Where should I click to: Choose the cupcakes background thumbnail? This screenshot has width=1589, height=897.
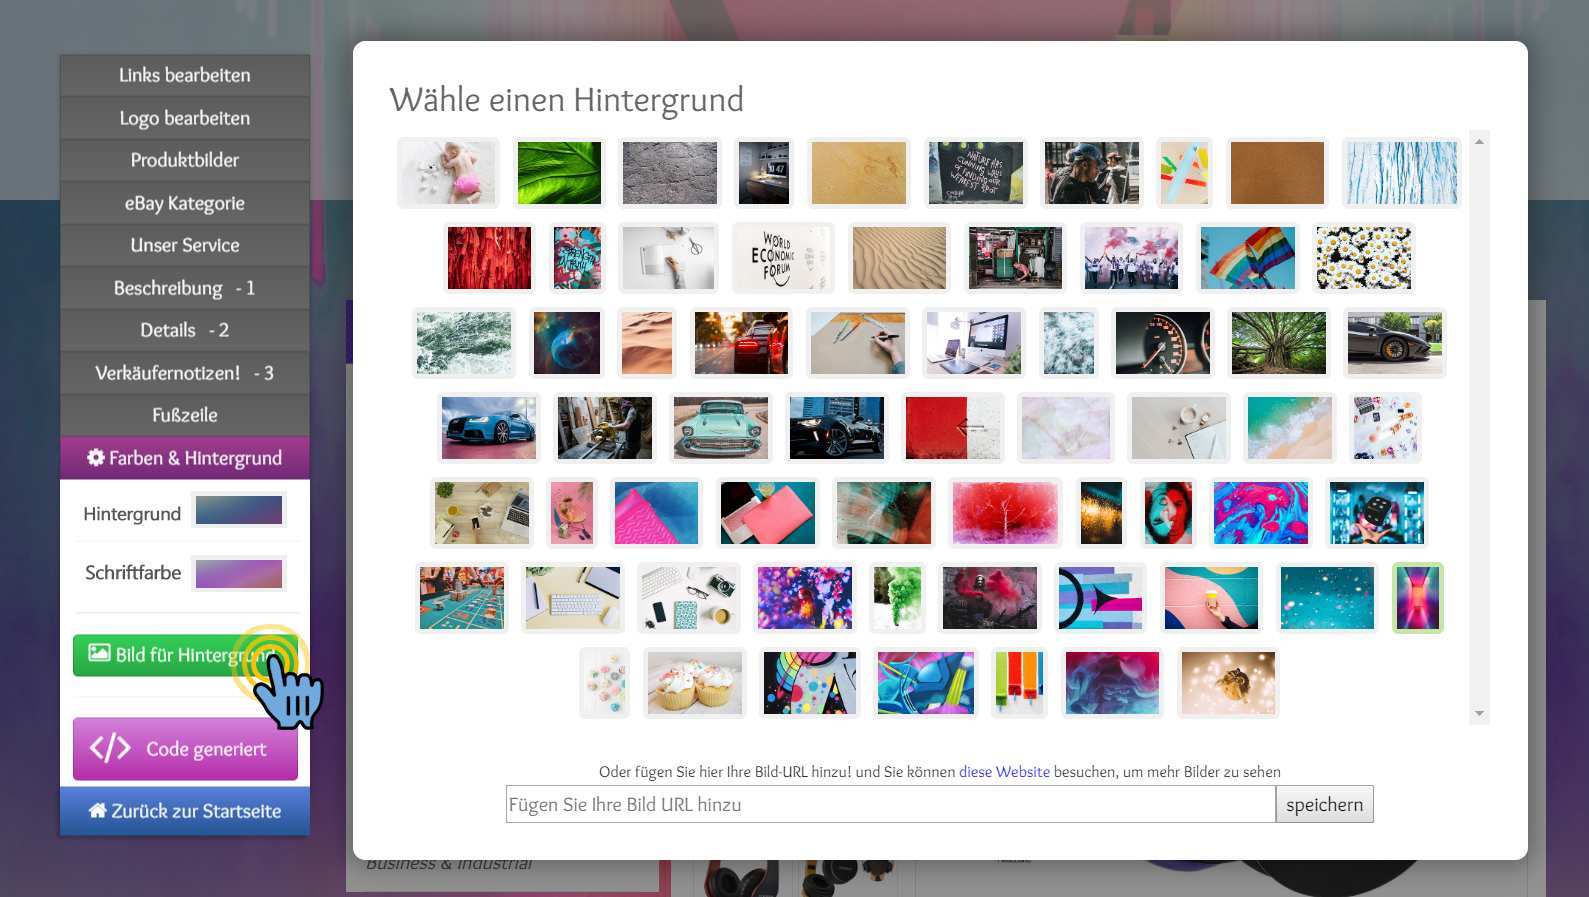[x=695, y=684]
